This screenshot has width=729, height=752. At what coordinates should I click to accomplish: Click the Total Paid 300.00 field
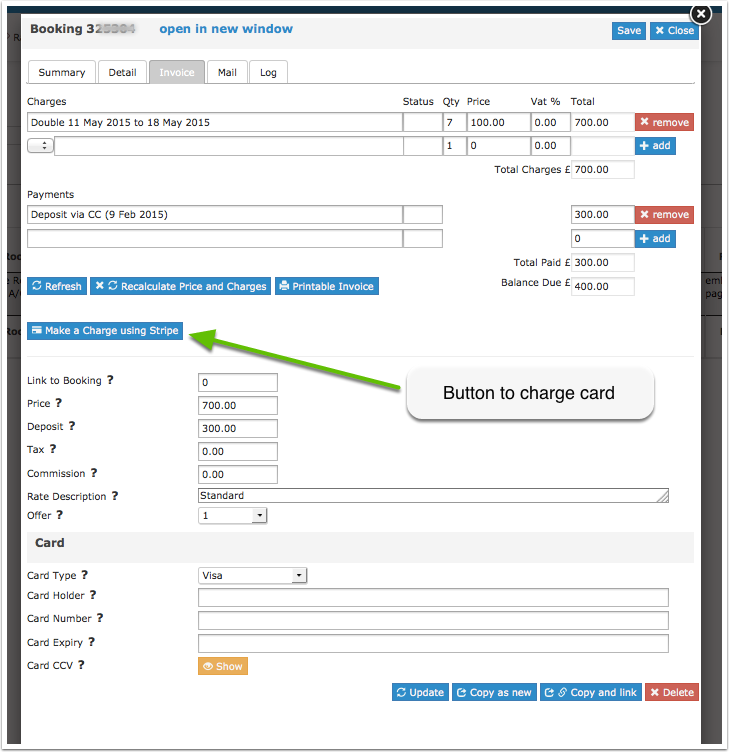click(x=603, y=262)
